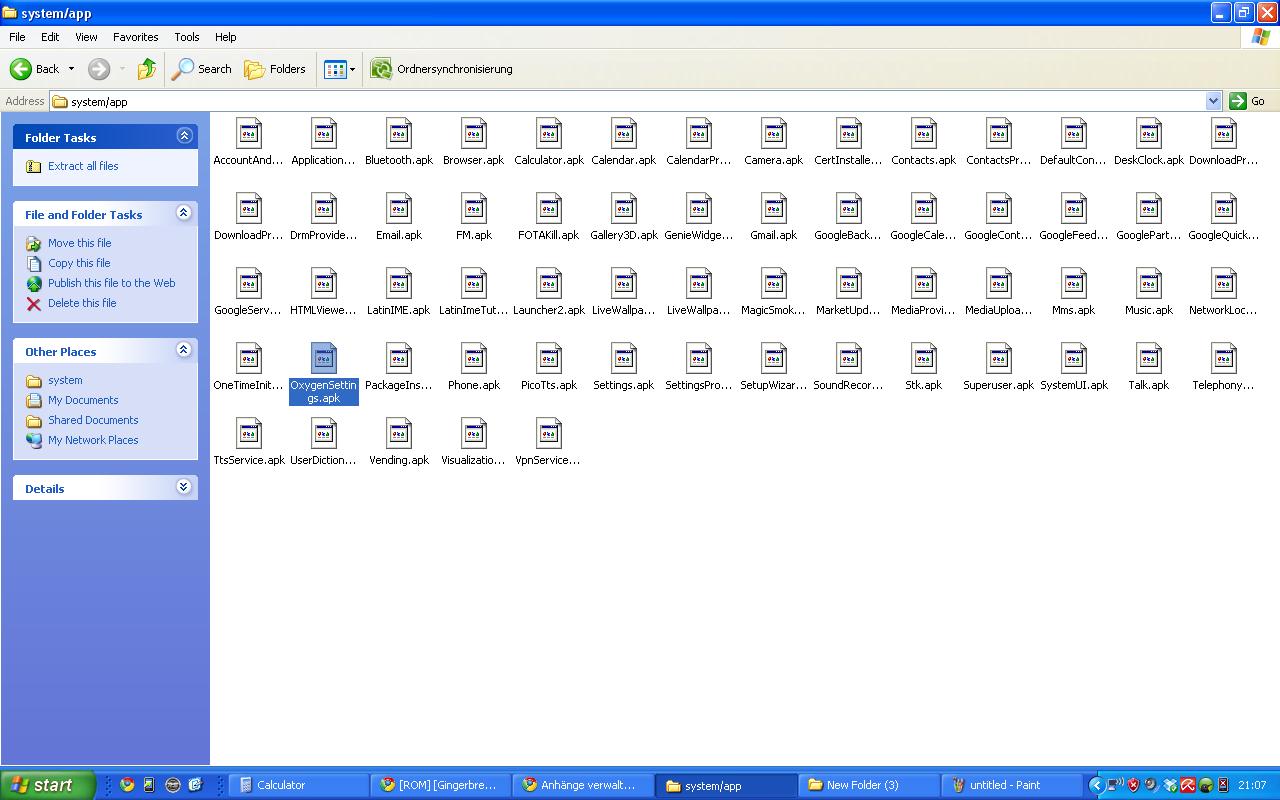Select the Calculator.apk file icon

pos(549,134)
